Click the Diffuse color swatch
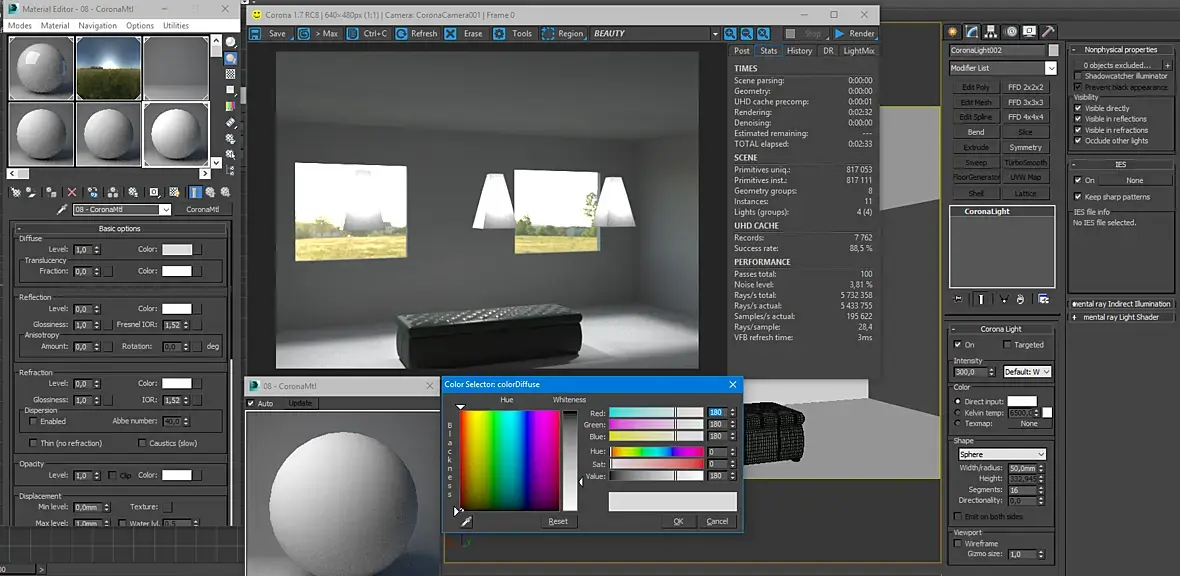 point(177,249)
